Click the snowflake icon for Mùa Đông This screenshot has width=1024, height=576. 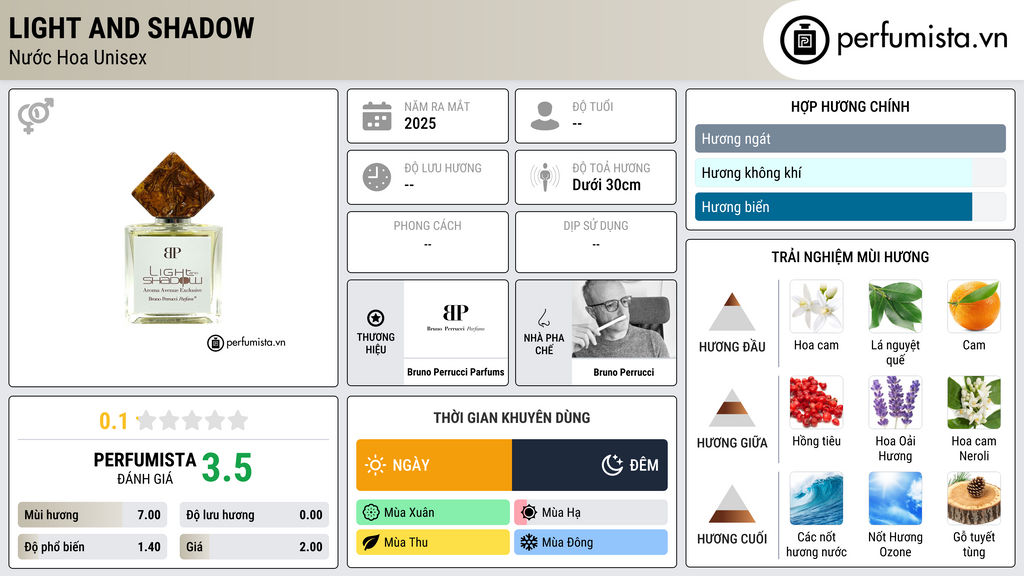point(528,542)
